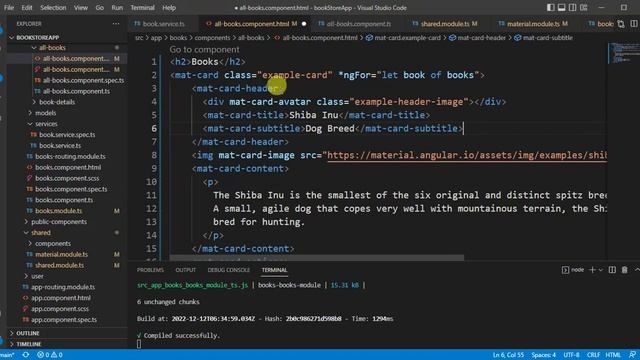Switch to the shared.module.ts tab
Viewport: 640px width, 360px height.
pos(445,24)
